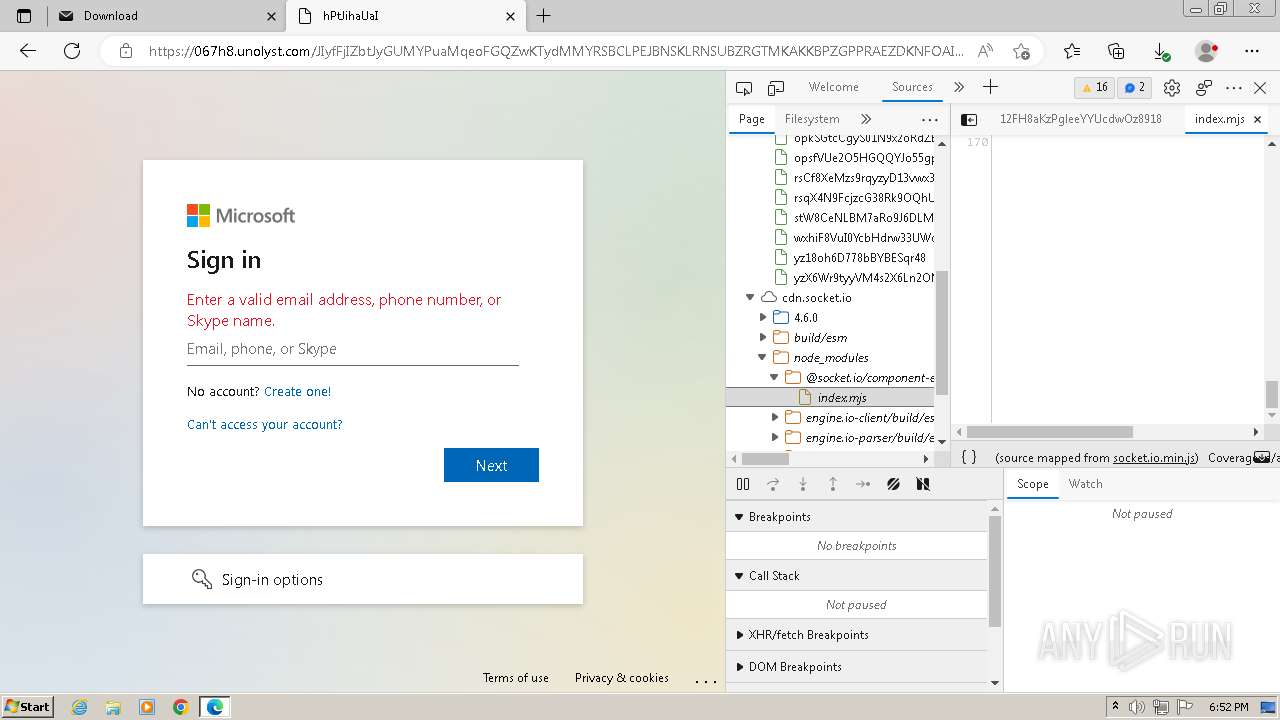Screen dimensions: 1280x720
Task: Open the Privacy & cookies link
Action: coord(622,678)
